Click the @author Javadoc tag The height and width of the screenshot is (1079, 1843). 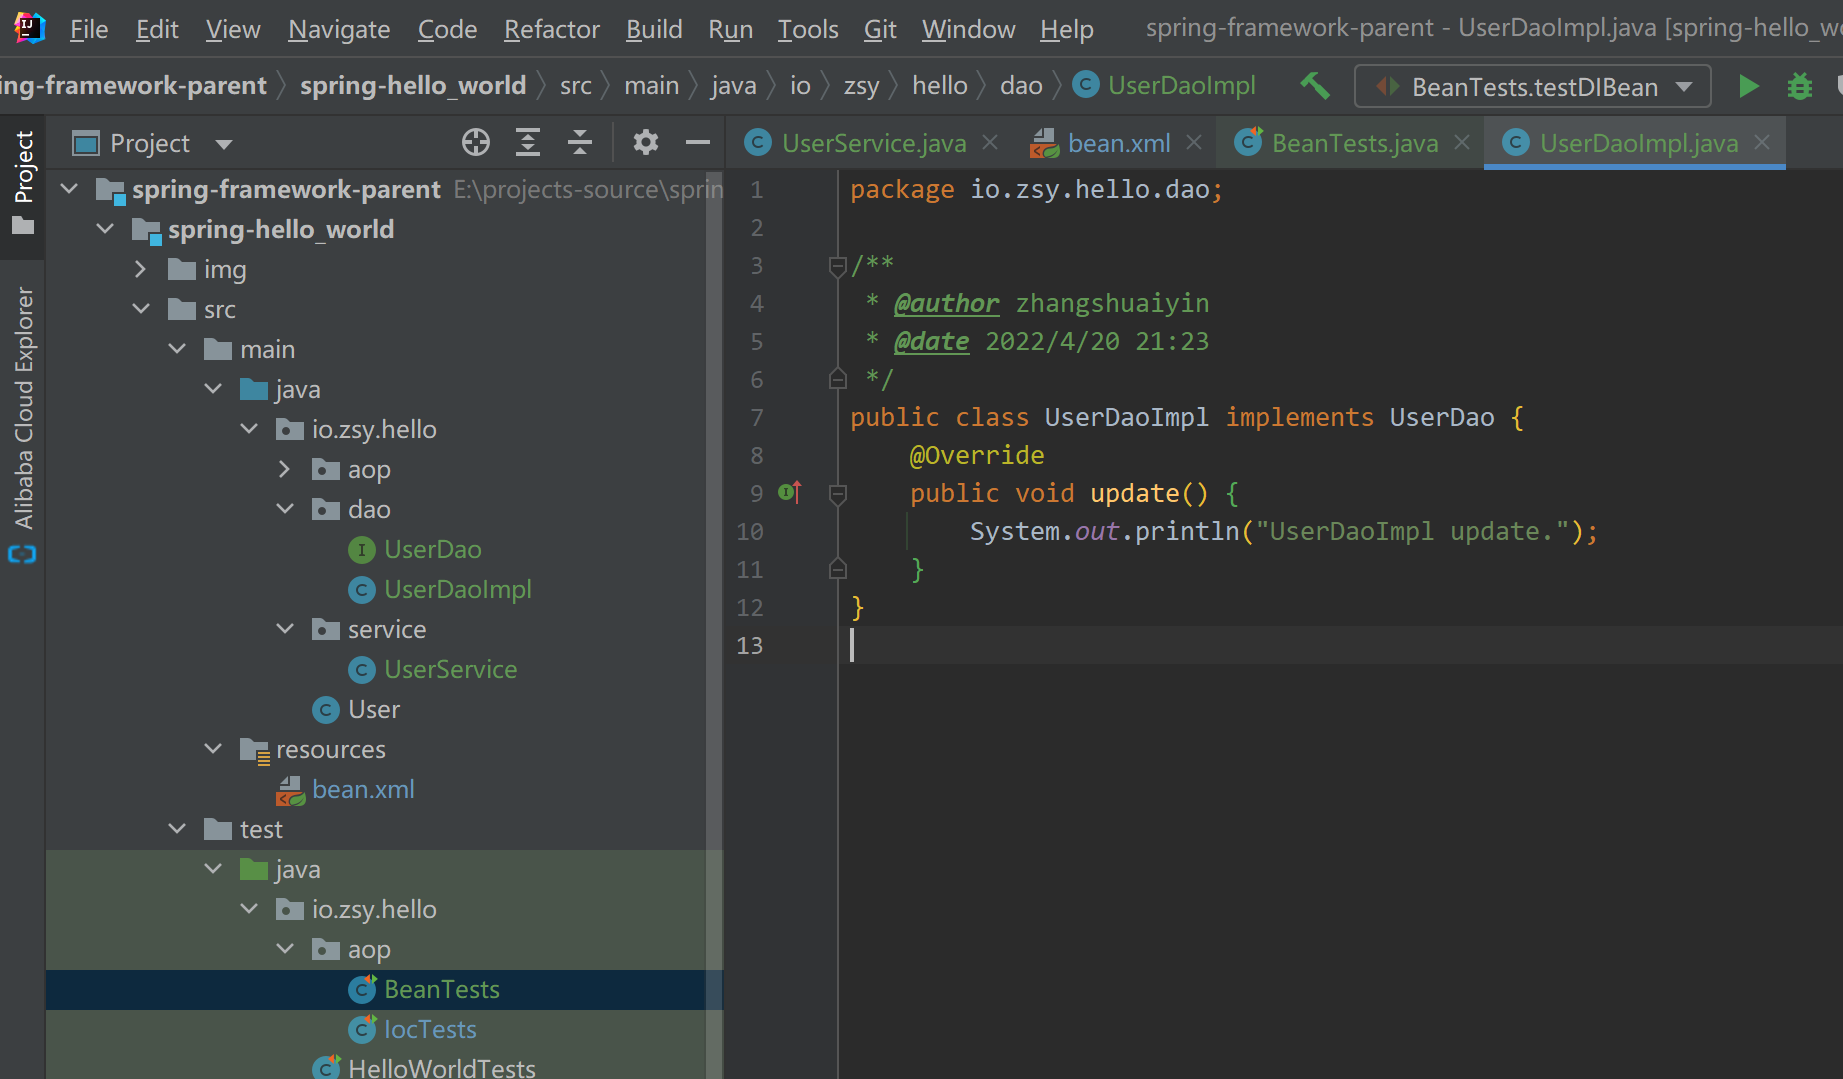(946, 303)
